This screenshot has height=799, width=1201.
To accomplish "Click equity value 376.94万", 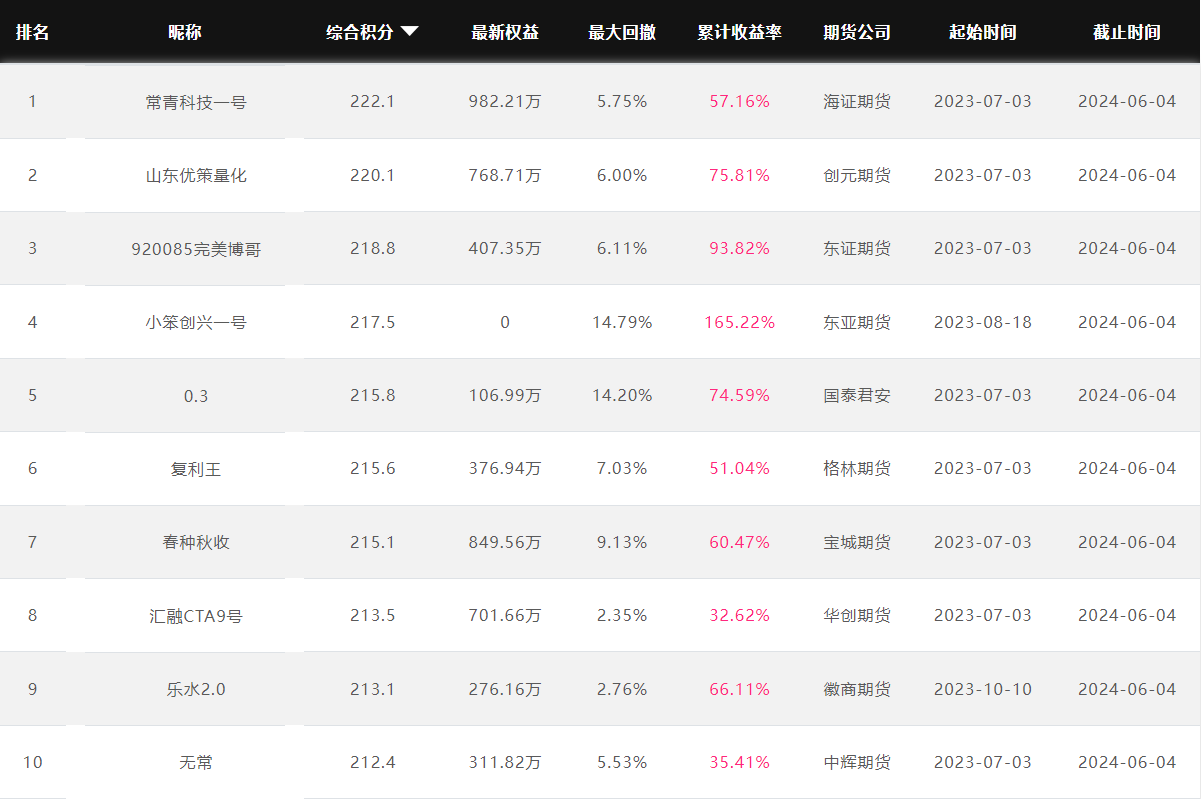I will point(505,468).
